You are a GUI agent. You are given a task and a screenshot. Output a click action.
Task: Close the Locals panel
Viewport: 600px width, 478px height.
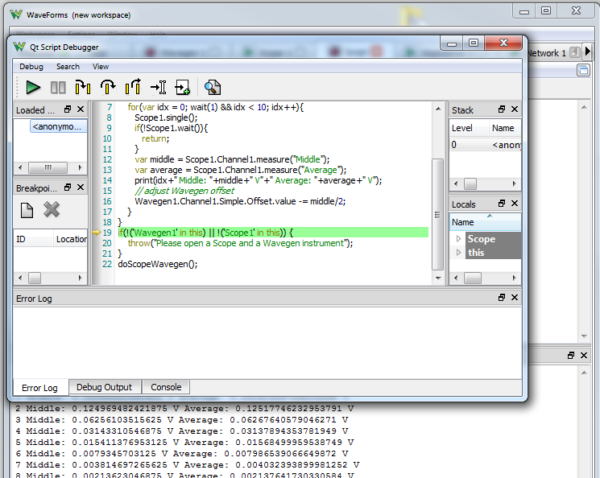[515, 204]
